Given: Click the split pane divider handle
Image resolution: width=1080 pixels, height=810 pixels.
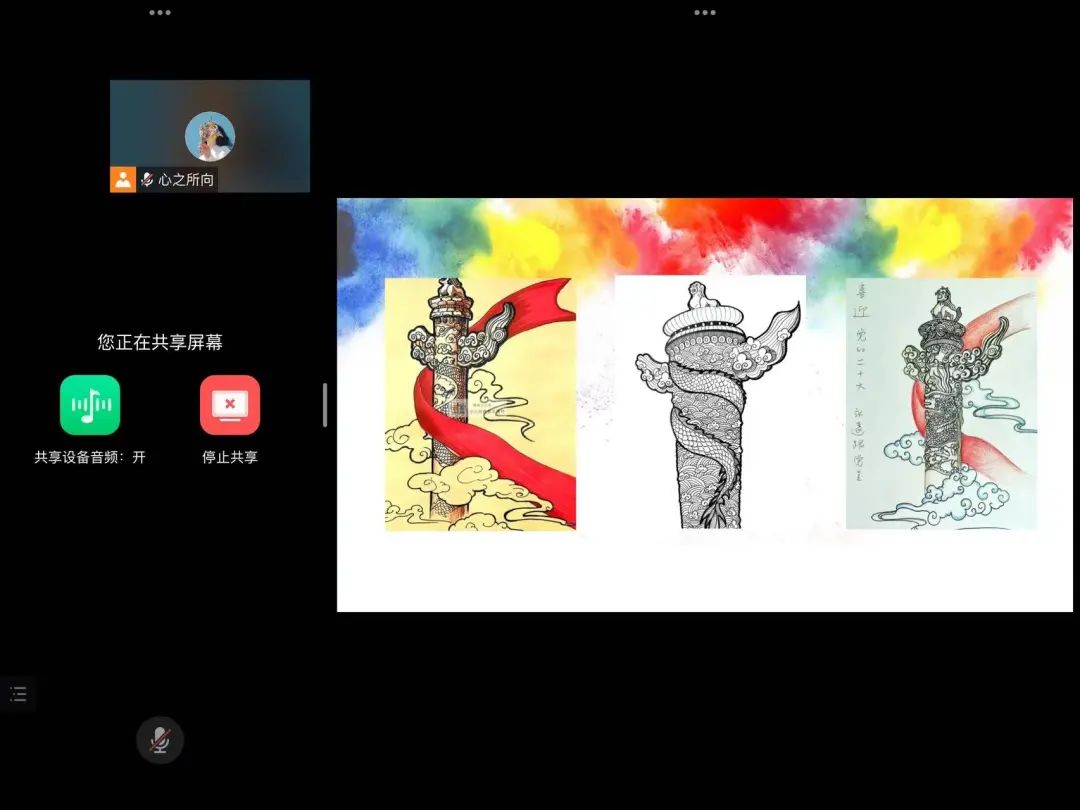Looking at the screenshot, I should (x=325, y=405).
